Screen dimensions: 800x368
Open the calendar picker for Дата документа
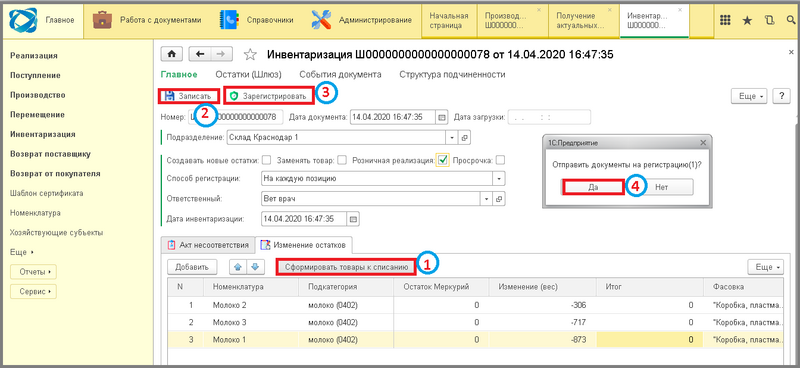tap(442, 117)
